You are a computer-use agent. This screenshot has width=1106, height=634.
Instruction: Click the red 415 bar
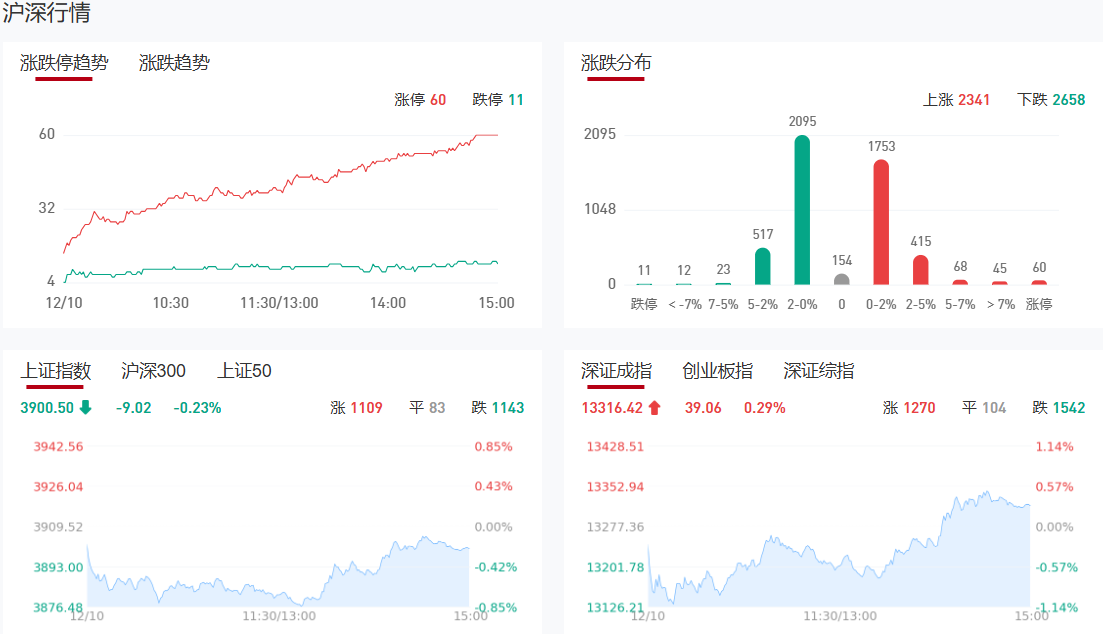pyautogui.click(x=921, y=269)
